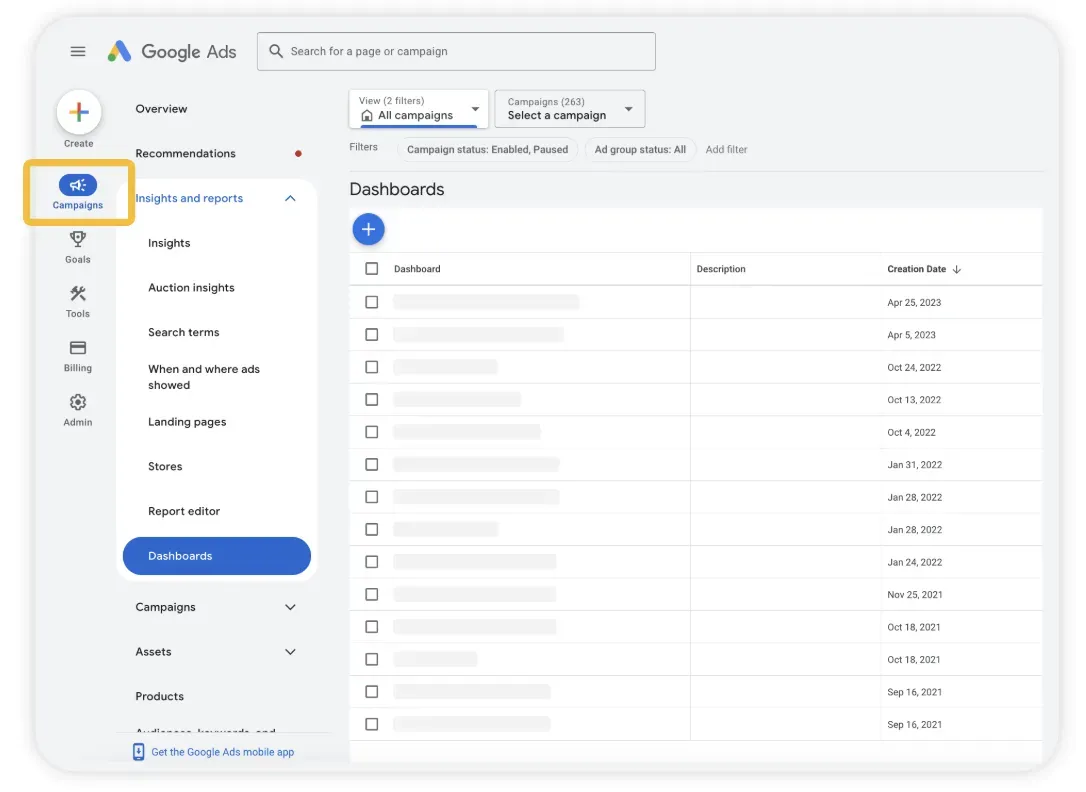Image resolution: width=1086 pixels, height=792 pixels.
Task: Expand the Campaigns section in the sidebar
Action: pyautogui.click(x=290, y=606)
